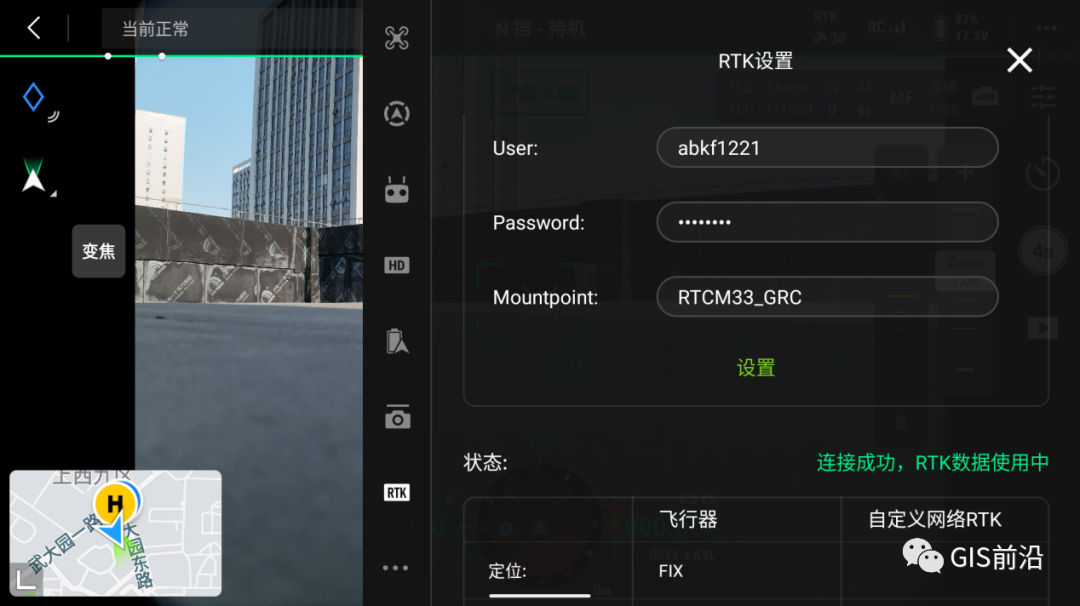Click the 自定义网络RTK column header
Screen dimensions: 1080x606
tap(935, 519)
